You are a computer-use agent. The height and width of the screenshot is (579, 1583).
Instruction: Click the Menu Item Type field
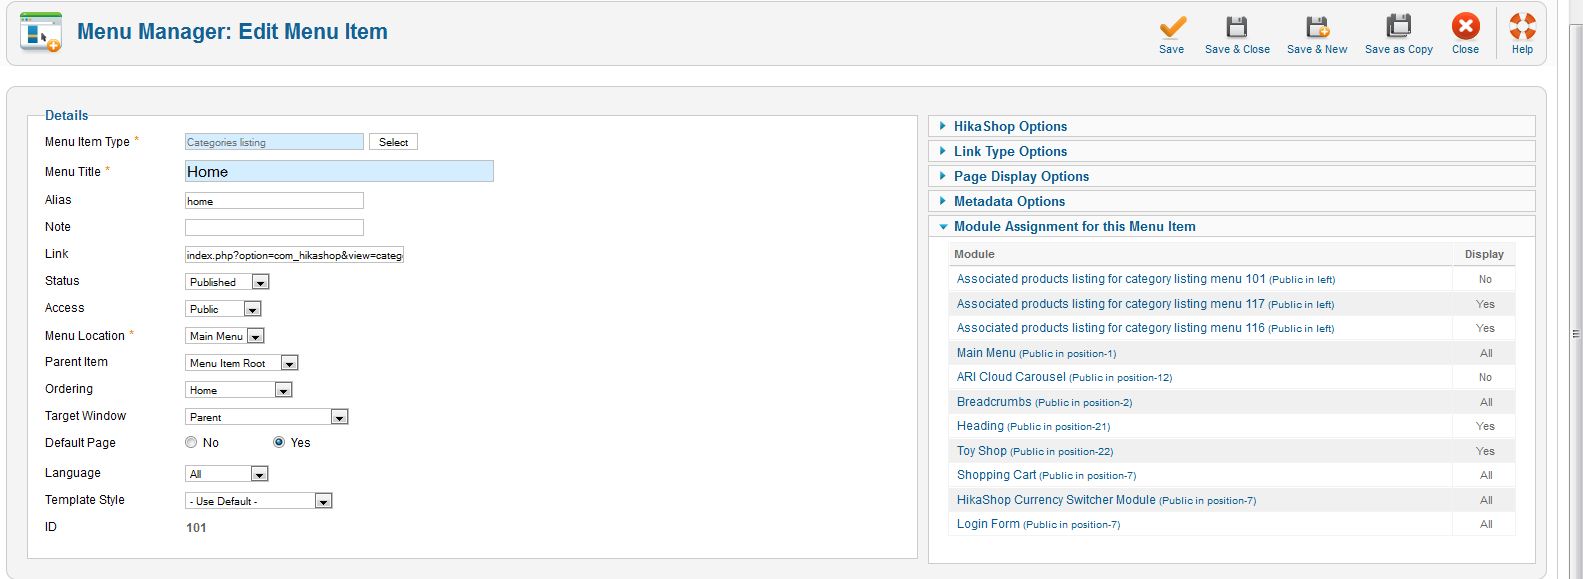click(x=274, y=142)
